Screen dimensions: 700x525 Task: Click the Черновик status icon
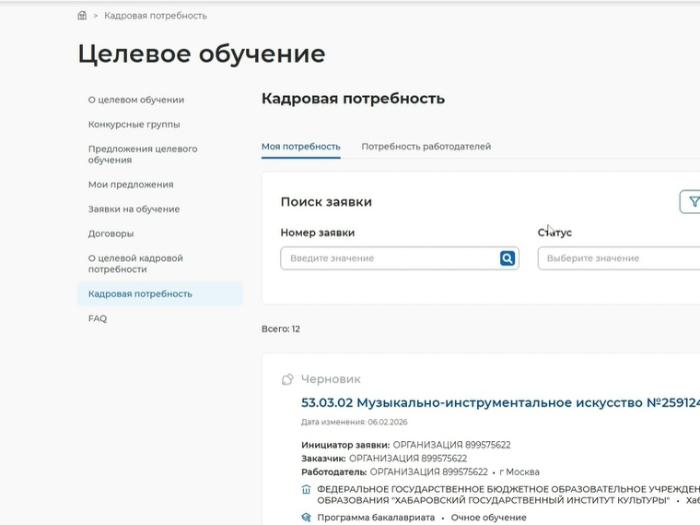pos(288,379)
